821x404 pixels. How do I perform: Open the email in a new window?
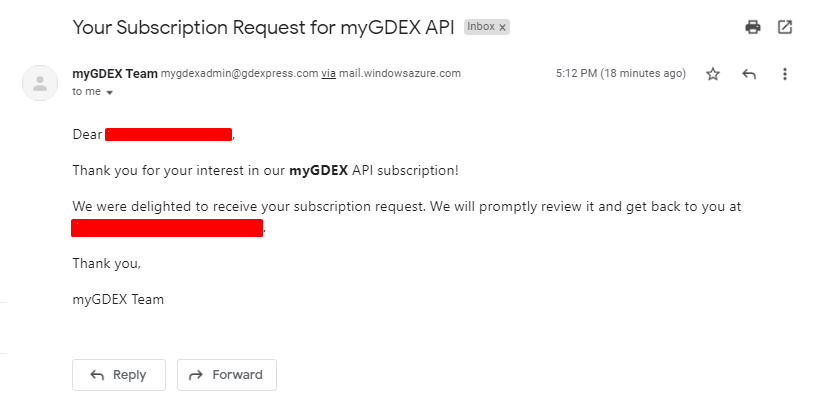point(784,27)
